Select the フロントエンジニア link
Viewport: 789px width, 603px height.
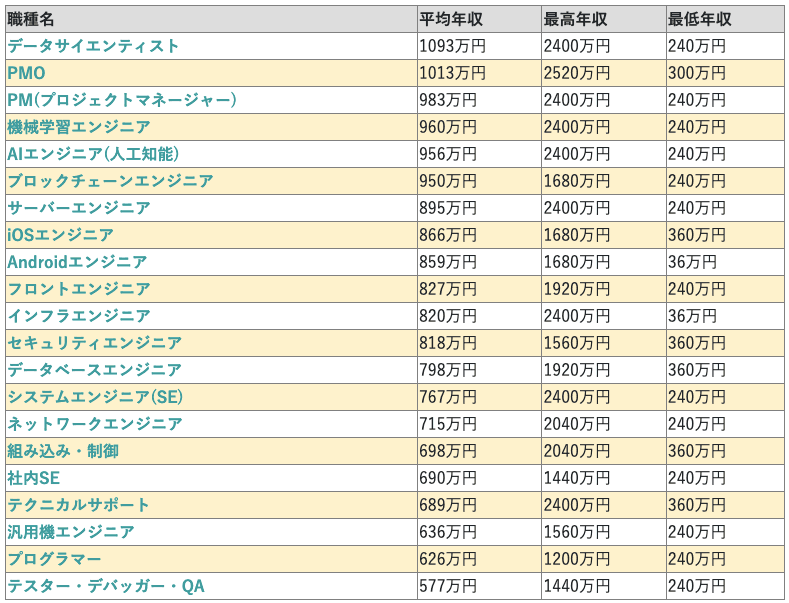pos(79,289)
